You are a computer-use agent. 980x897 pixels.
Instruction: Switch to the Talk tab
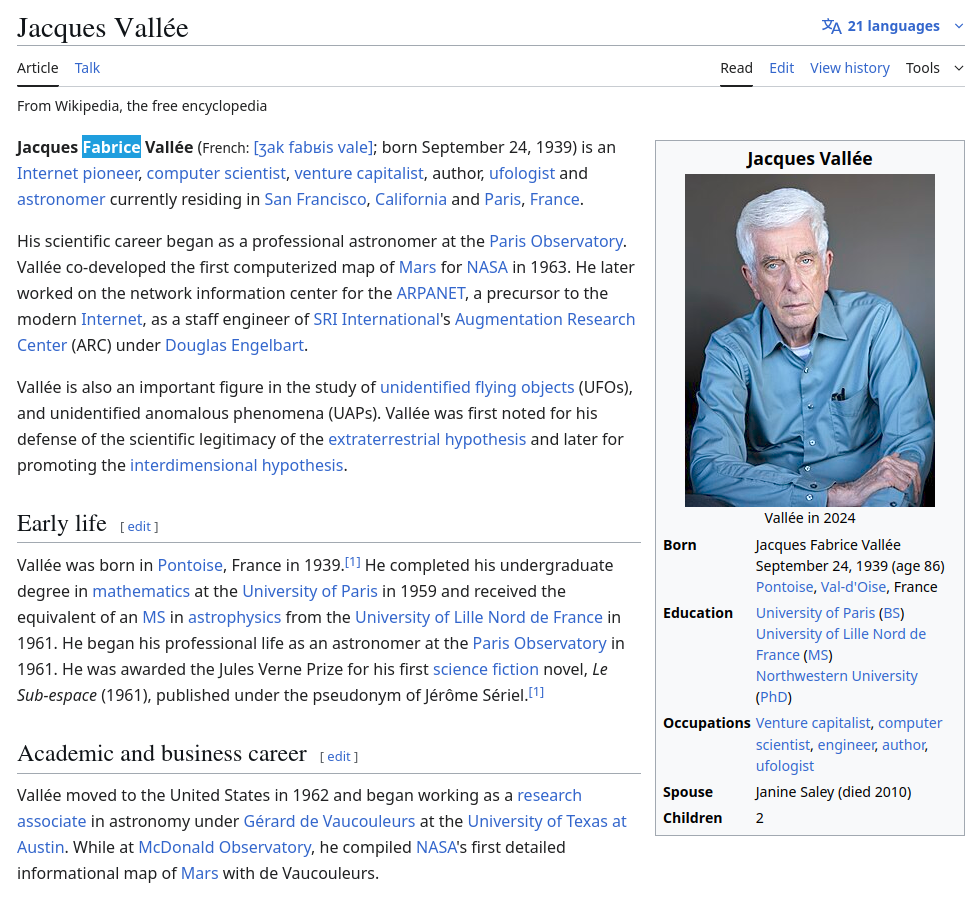[x=87, y=68]
